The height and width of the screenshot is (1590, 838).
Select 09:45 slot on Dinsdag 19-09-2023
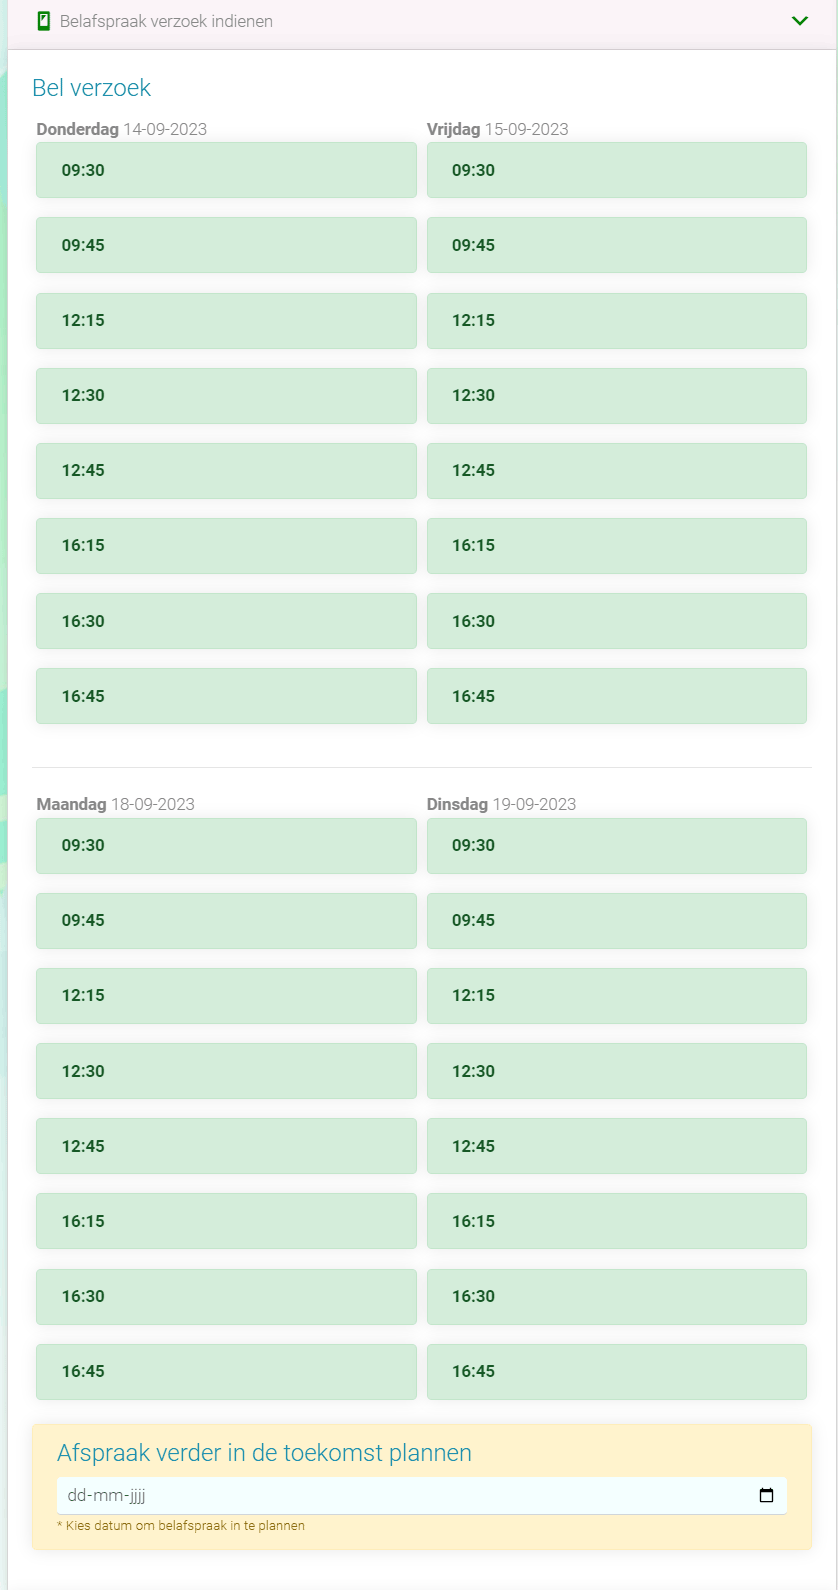(x=616, y=921)
